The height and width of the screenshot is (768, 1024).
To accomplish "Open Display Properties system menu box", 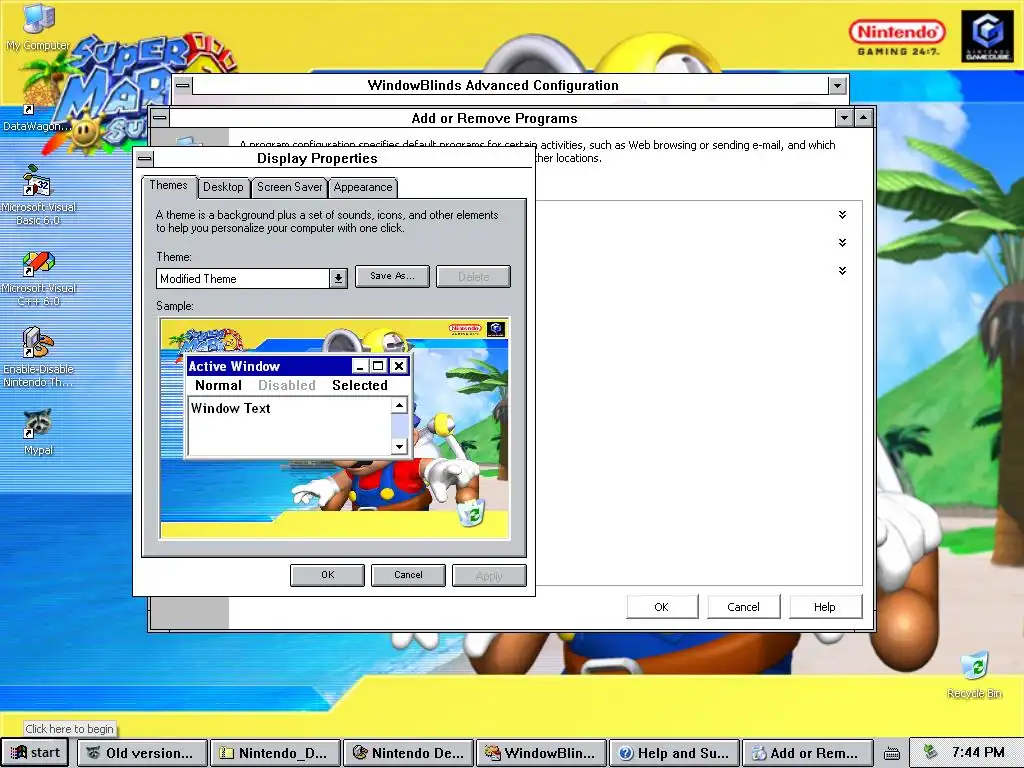I will click(x=145, y=158).
